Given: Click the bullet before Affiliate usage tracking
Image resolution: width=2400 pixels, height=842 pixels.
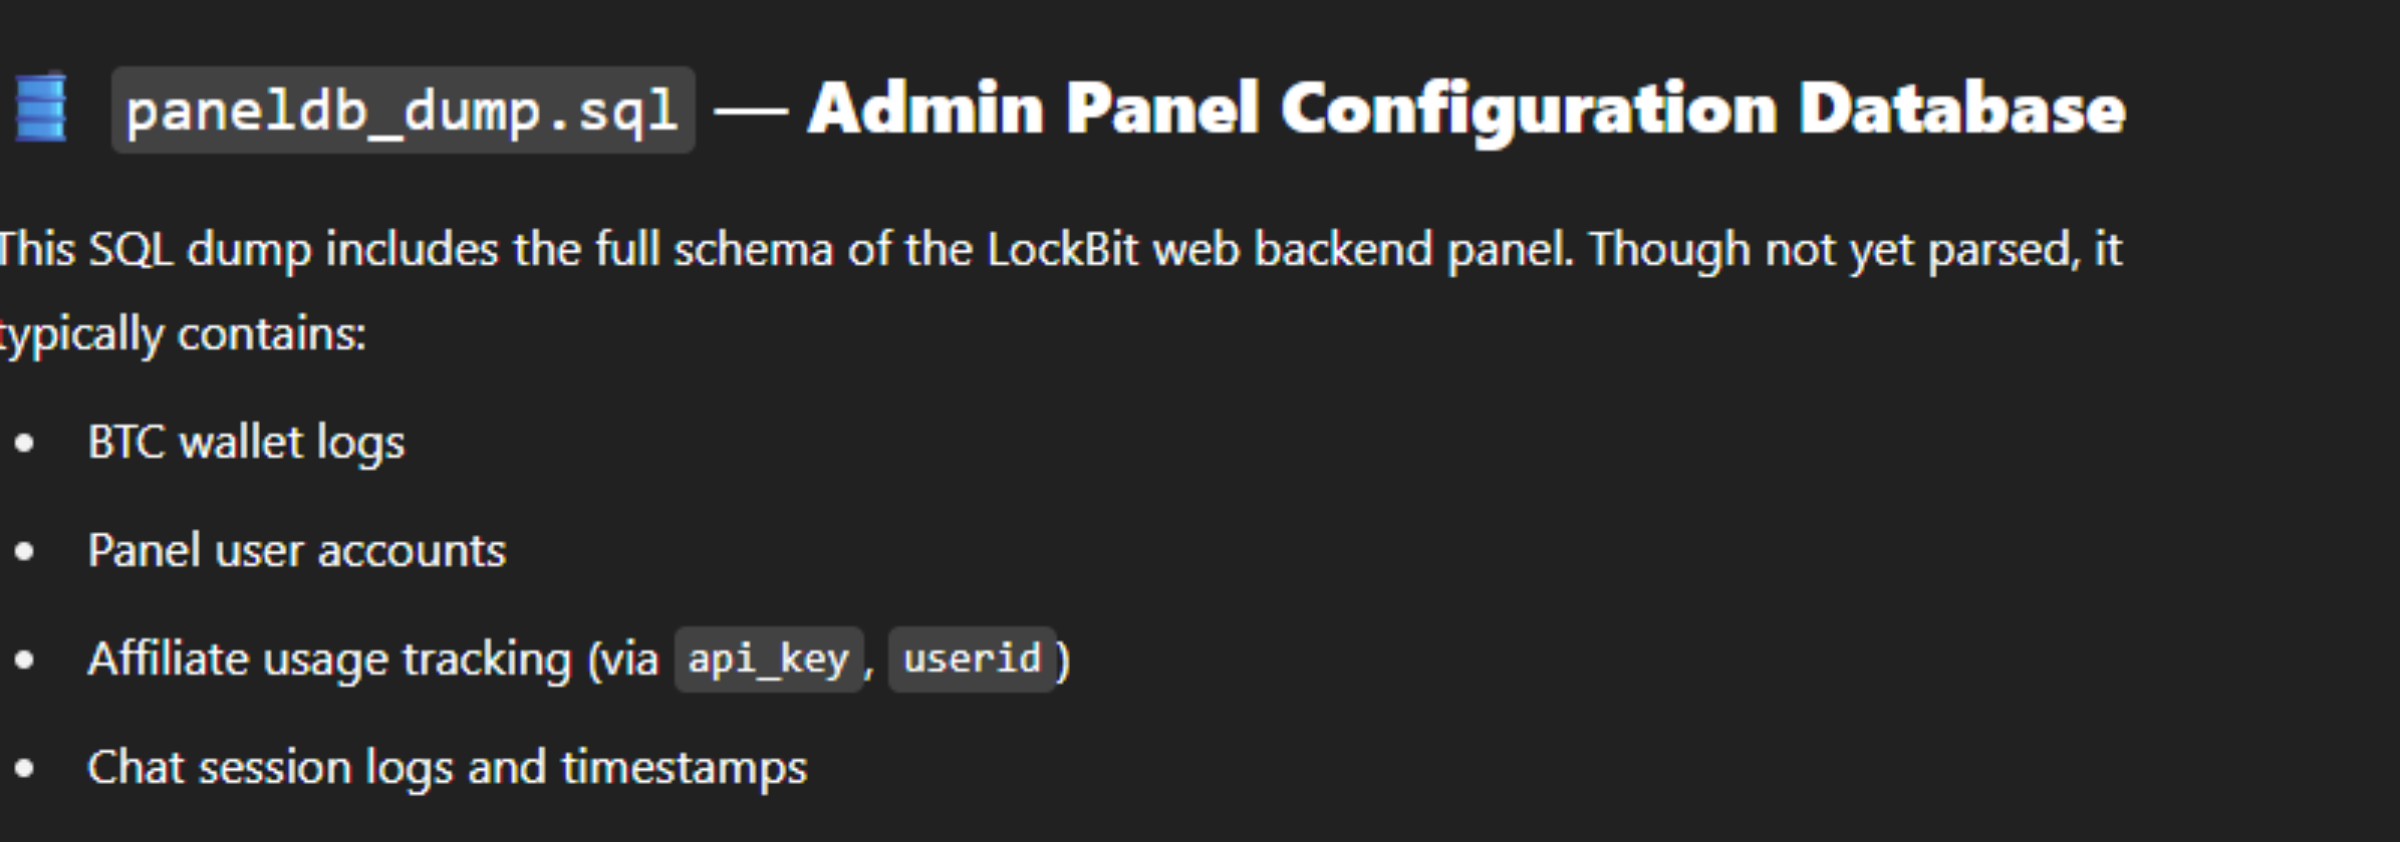Looking at the screenshot, I should [25, 660].
